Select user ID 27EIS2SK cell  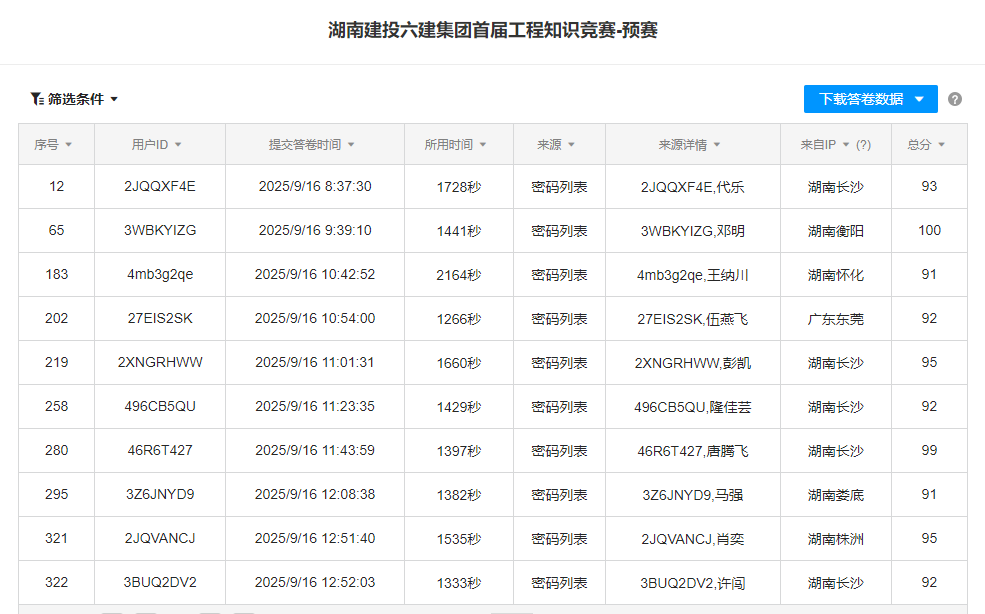[160, 319]
